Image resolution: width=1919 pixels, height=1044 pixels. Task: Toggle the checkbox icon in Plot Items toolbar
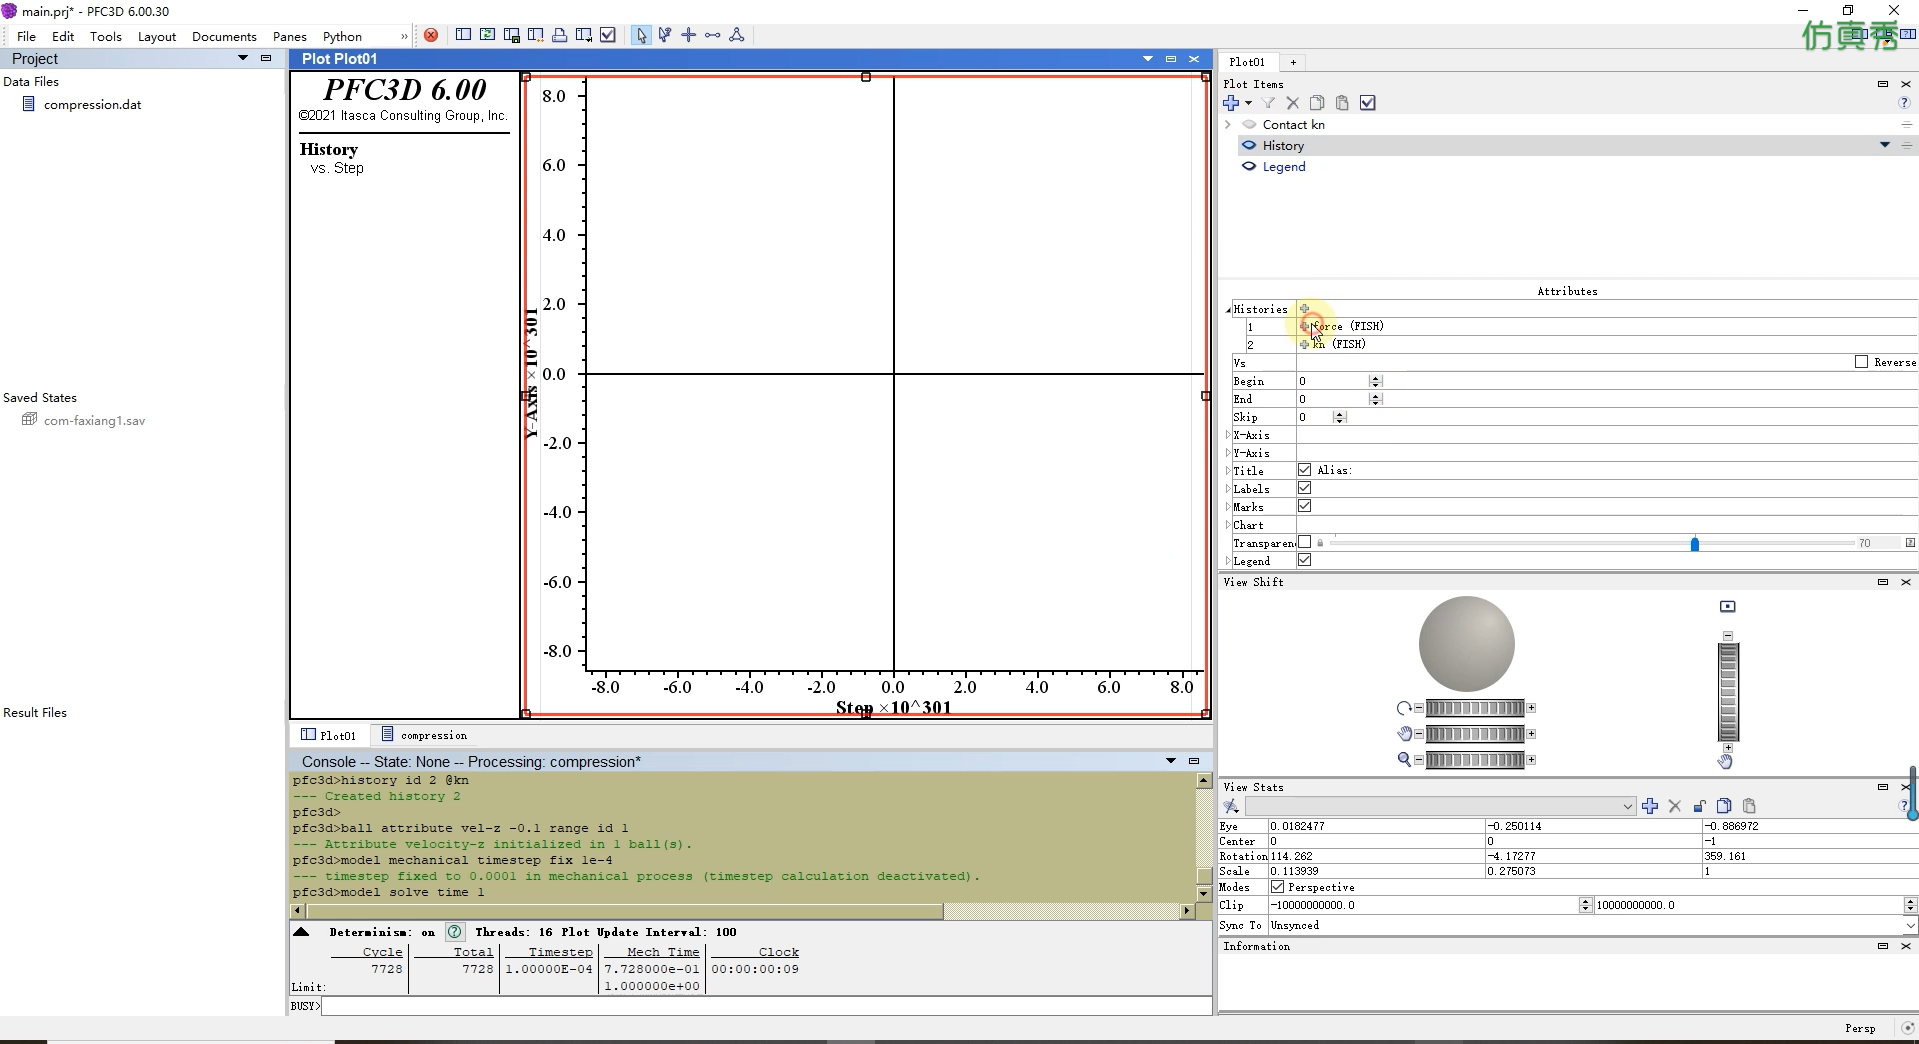(x=1368, y=103)
